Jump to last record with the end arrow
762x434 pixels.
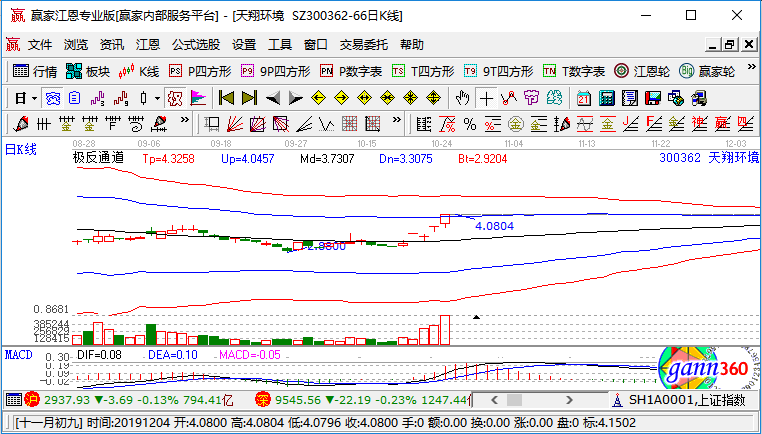[249, 99]
